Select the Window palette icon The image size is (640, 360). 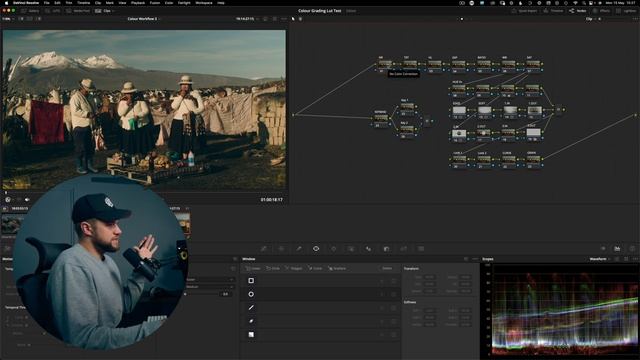[316, 249]
